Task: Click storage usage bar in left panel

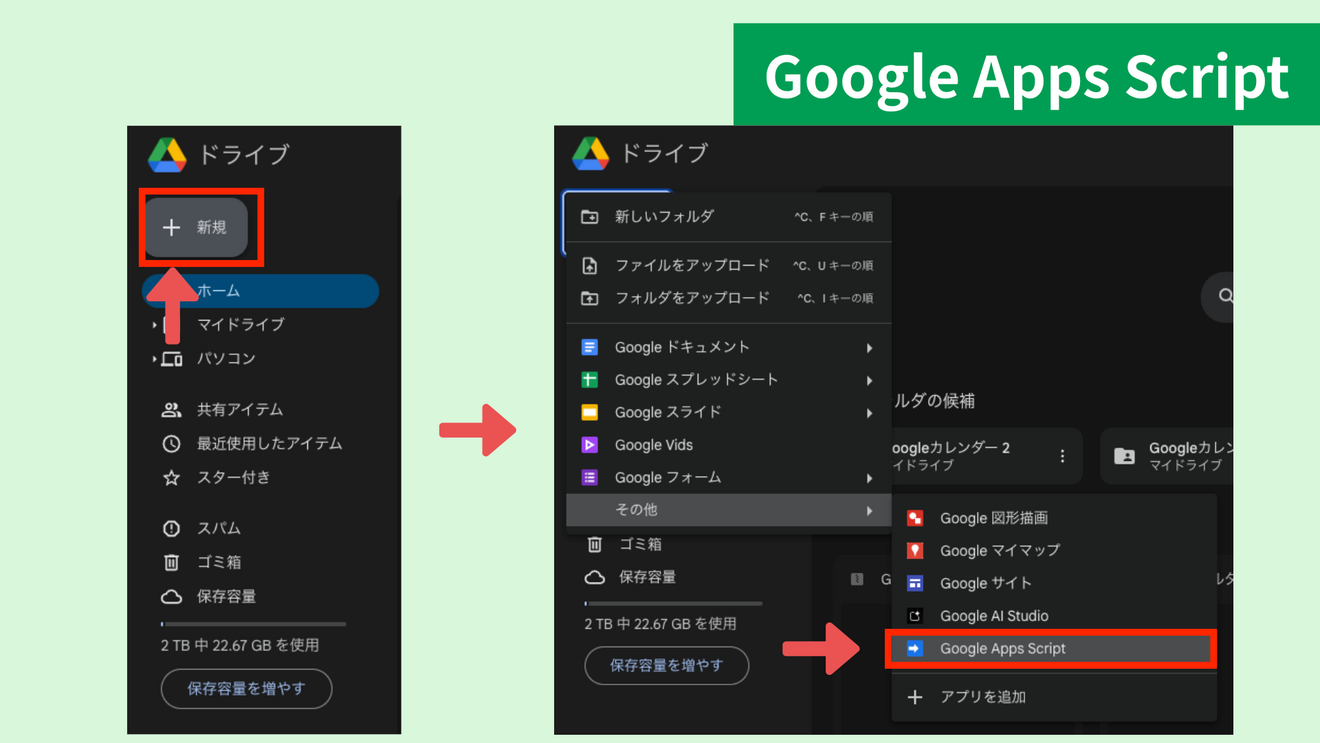Action: (x=253, y=624)
